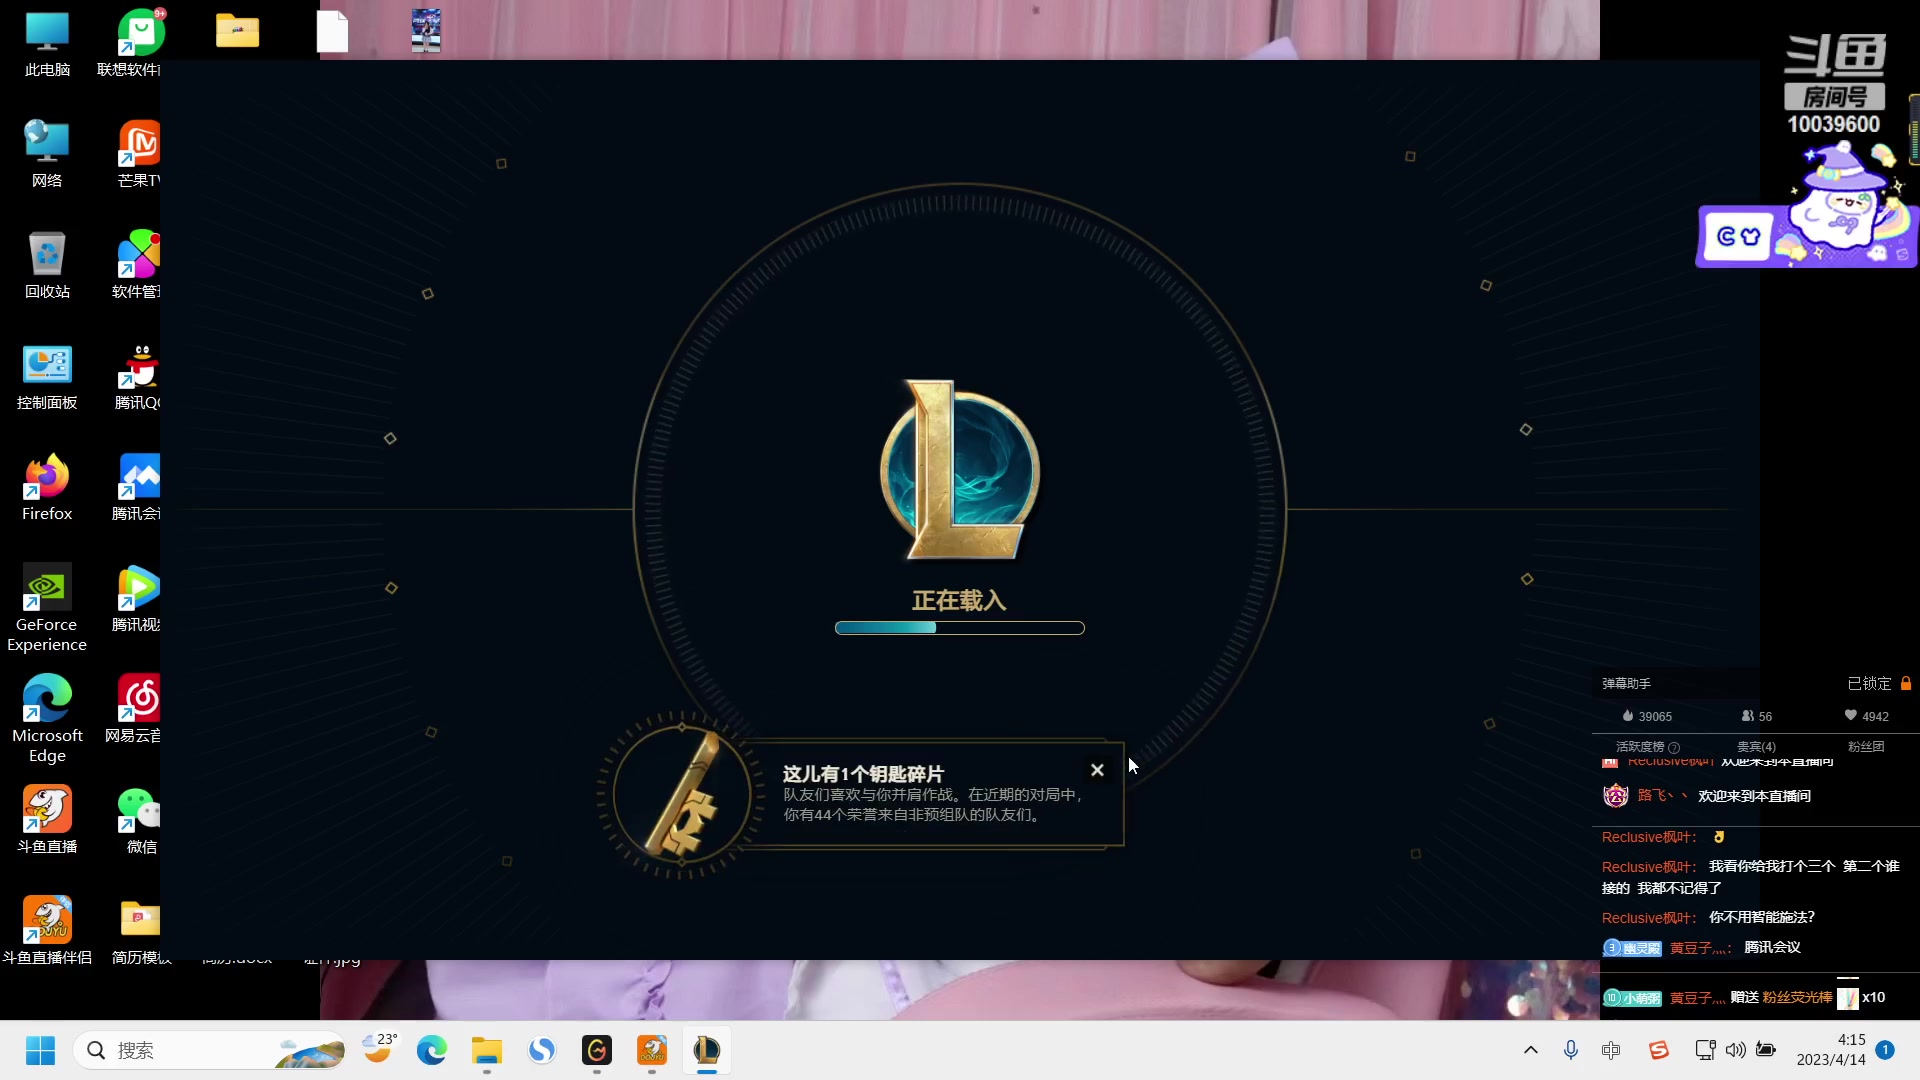This screenshot has height=1080, width=1920.
Task: Close the key fragment notification popup
Action: coord(1097,770)
